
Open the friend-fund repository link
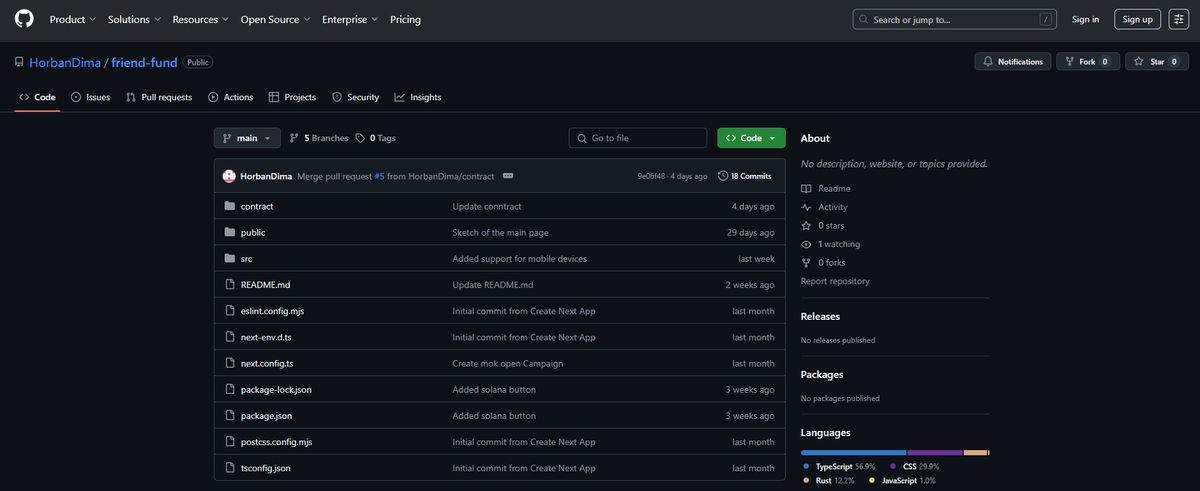[x=144, y=62]
